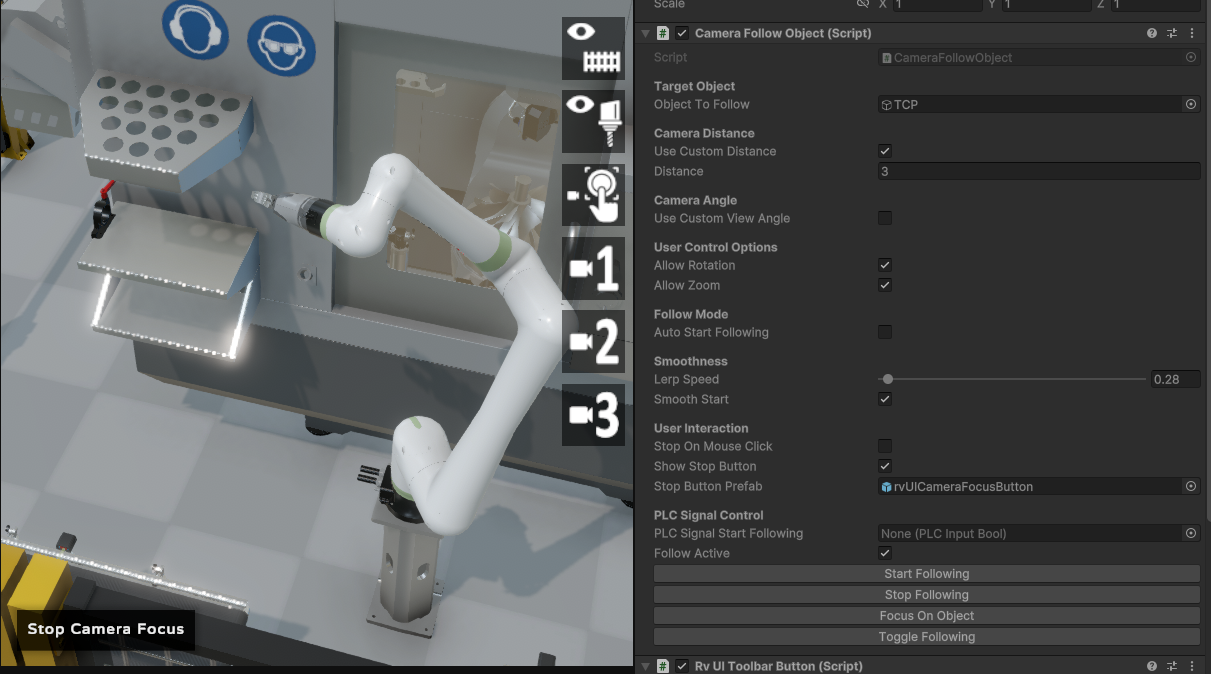The image size is (1211, 674).
Task: Collapse the Camera Follow Object component
Action: [645, 33]
